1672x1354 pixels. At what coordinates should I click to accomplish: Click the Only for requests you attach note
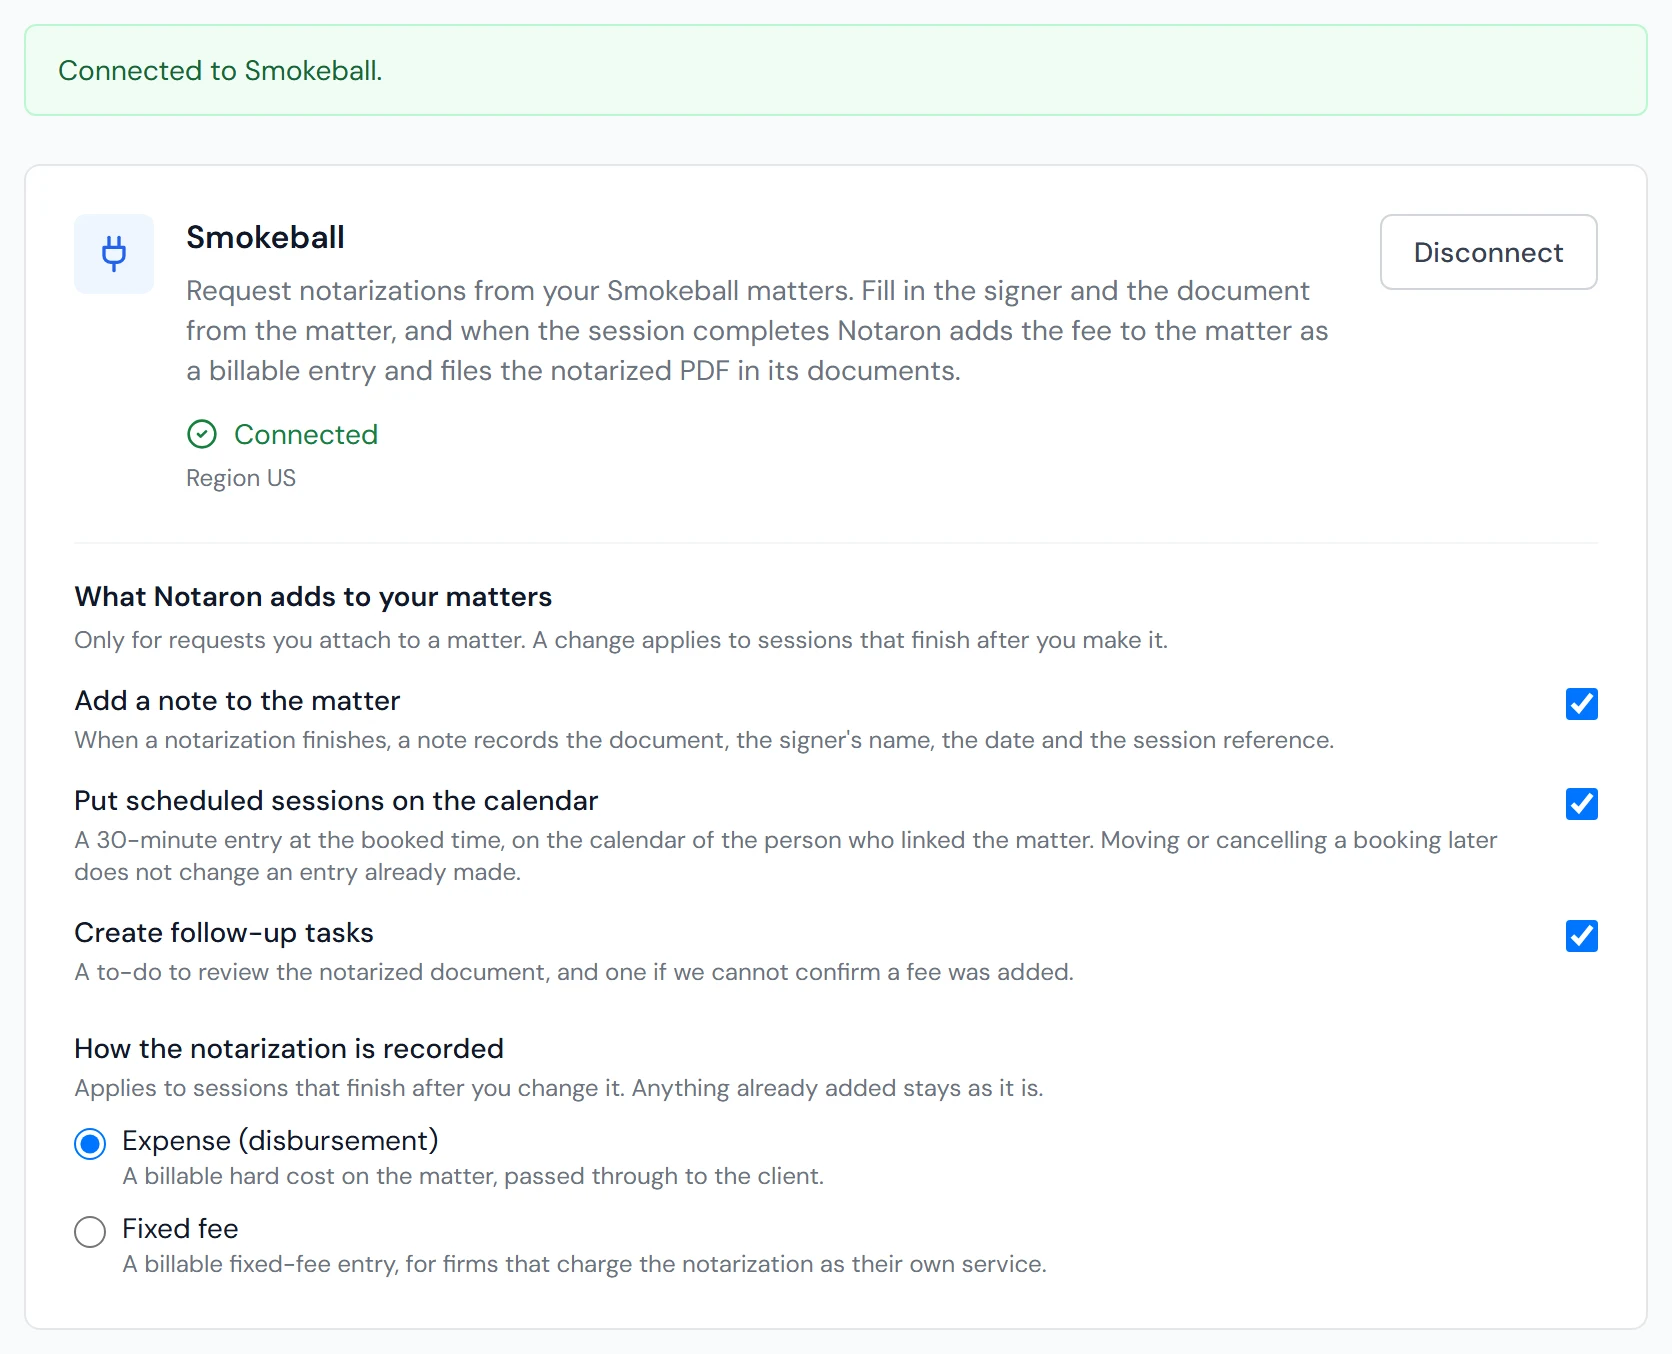tap(621, 640)
